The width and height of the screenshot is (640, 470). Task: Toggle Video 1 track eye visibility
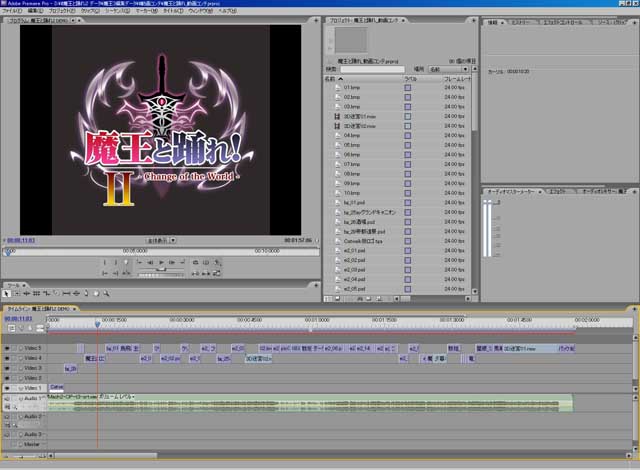point(7,388)
